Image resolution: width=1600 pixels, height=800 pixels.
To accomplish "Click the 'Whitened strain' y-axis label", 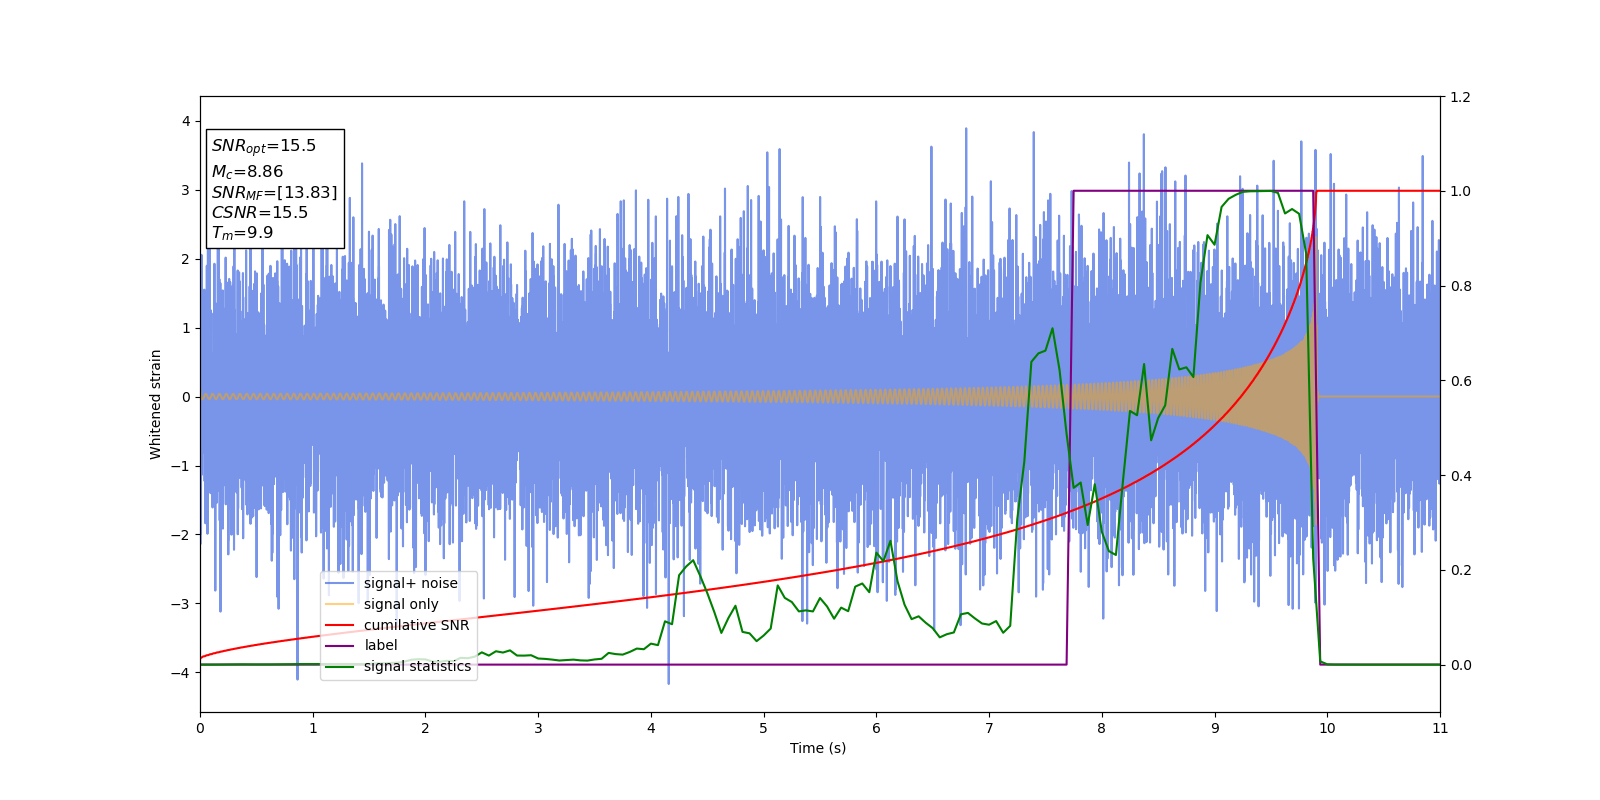I will [156, 404].
